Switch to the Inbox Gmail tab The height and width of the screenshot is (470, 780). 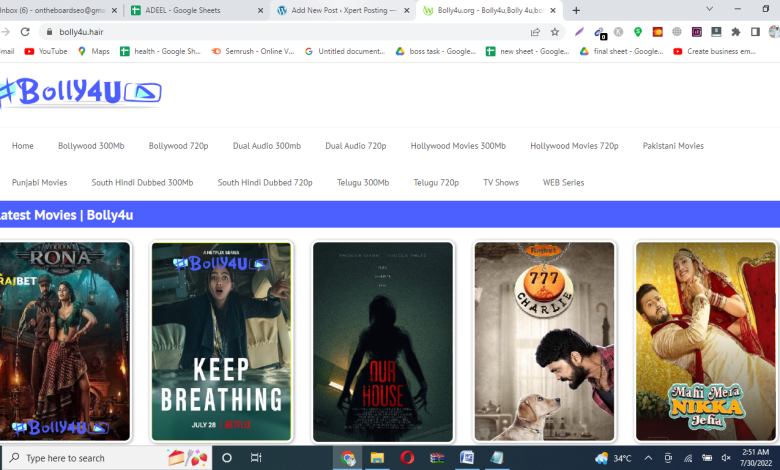coord(59,10)
